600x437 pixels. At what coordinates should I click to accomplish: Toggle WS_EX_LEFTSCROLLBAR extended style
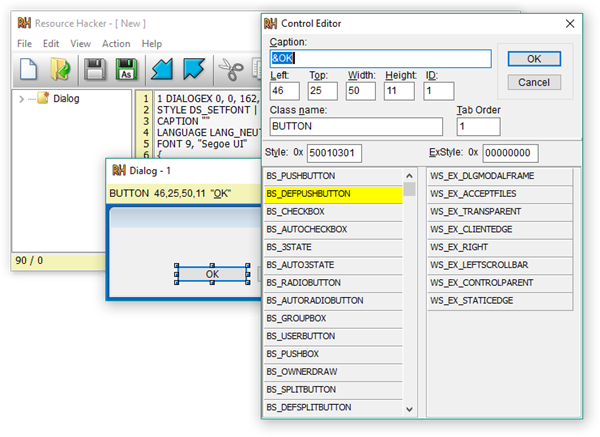click(x=500, y=265)
